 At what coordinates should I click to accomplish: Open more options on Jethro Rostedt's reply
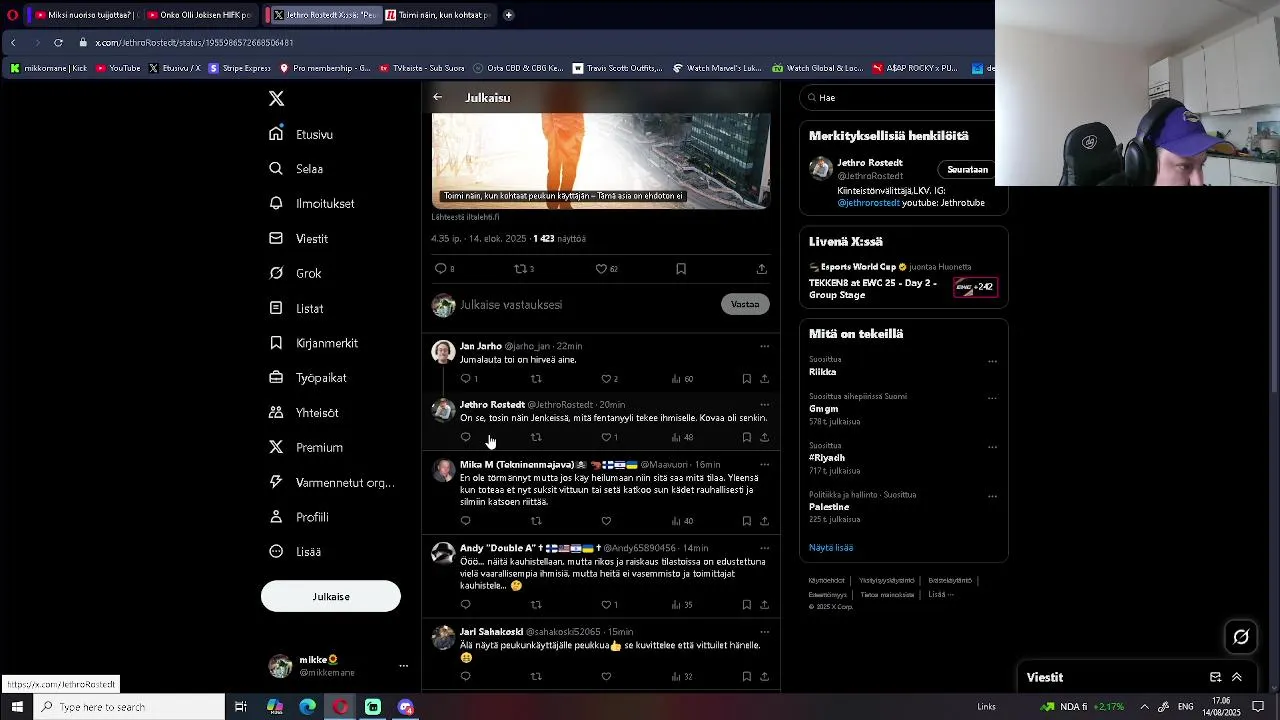coord(764,404)
